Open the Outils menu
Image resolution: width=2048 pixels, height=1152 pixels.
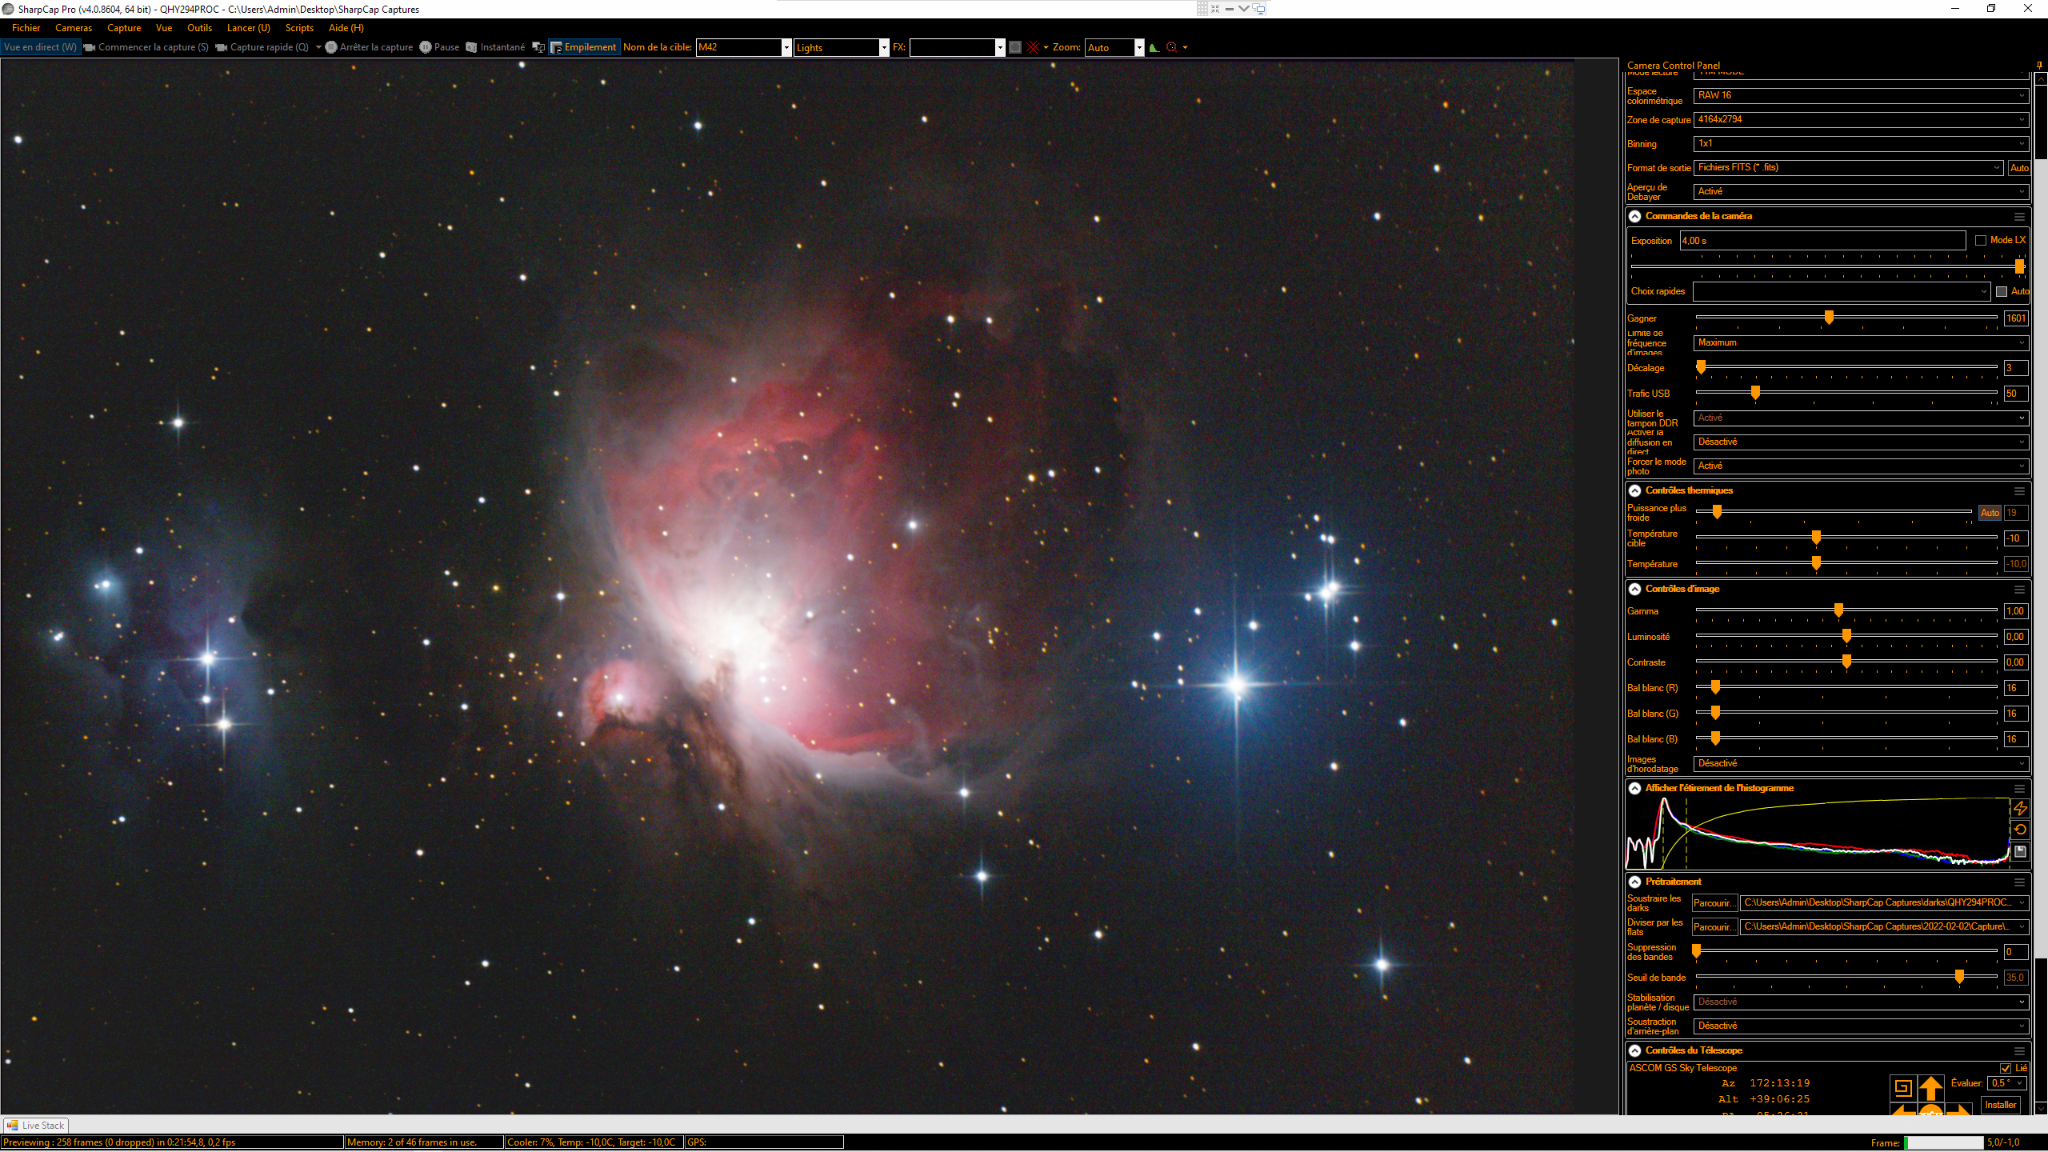point(199,28)
